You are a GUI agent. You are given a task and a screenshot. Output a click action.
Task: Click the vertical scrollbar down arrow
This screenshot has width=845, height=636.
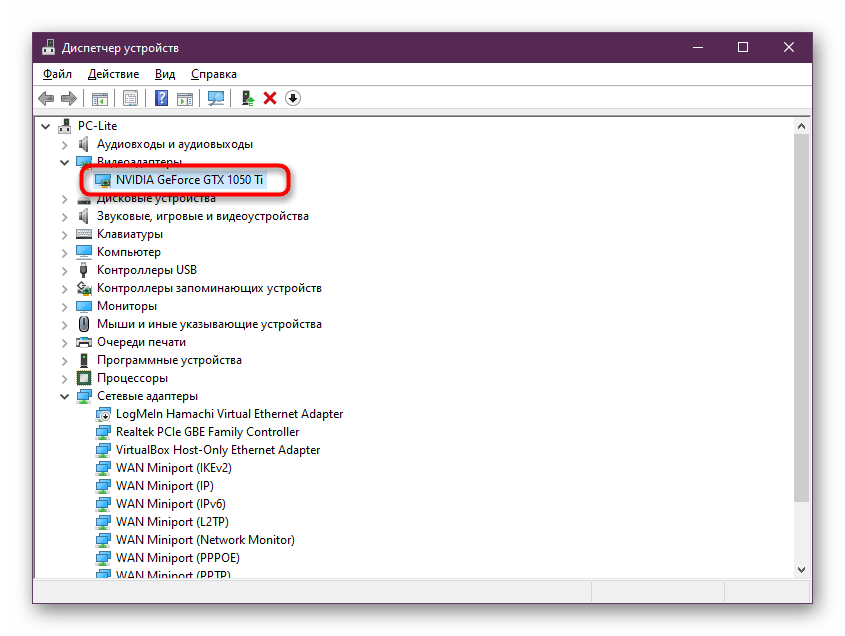pyautogui.click(x=801, y=567)
